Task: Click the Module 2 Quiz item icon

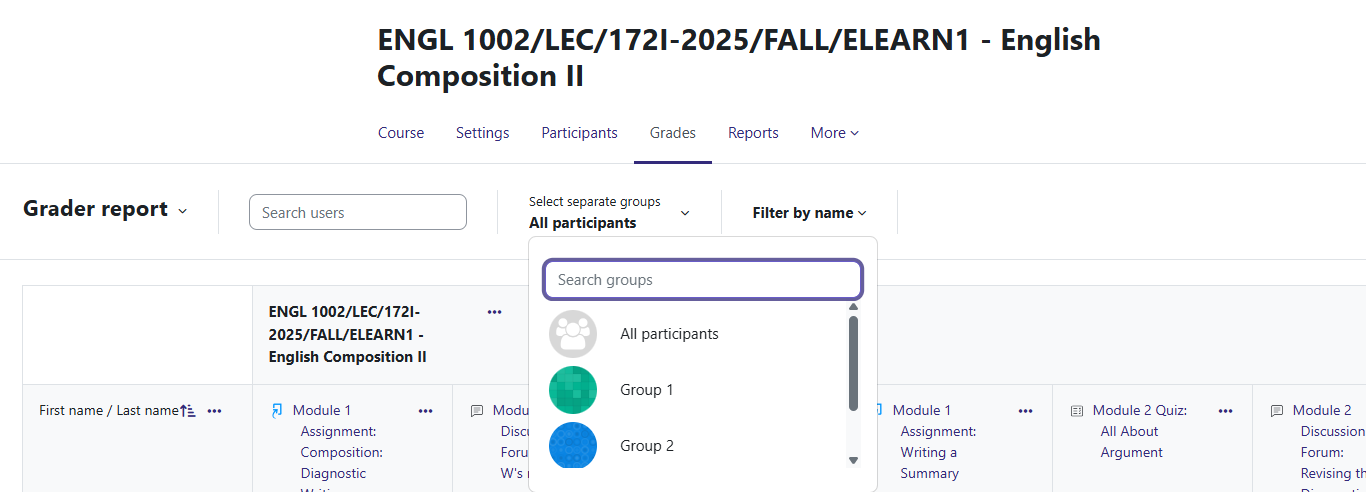Action: click(x=1077, y=411)
